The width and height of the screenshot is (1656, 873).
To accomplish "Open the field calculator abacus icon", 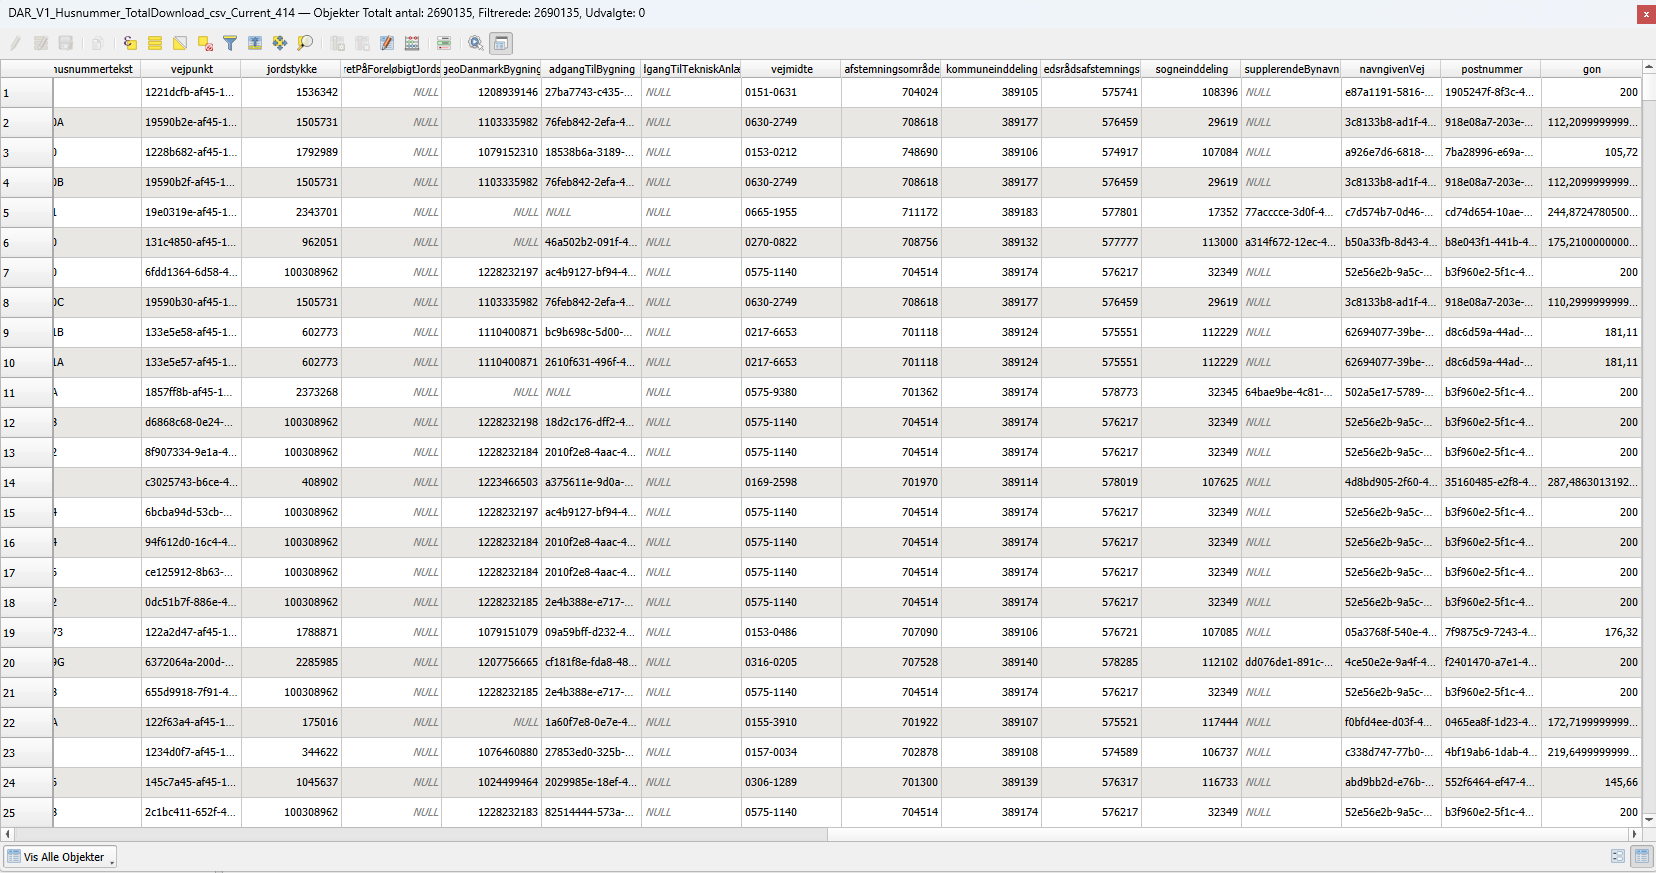I will pyautogui.click(x=412, y=43).
